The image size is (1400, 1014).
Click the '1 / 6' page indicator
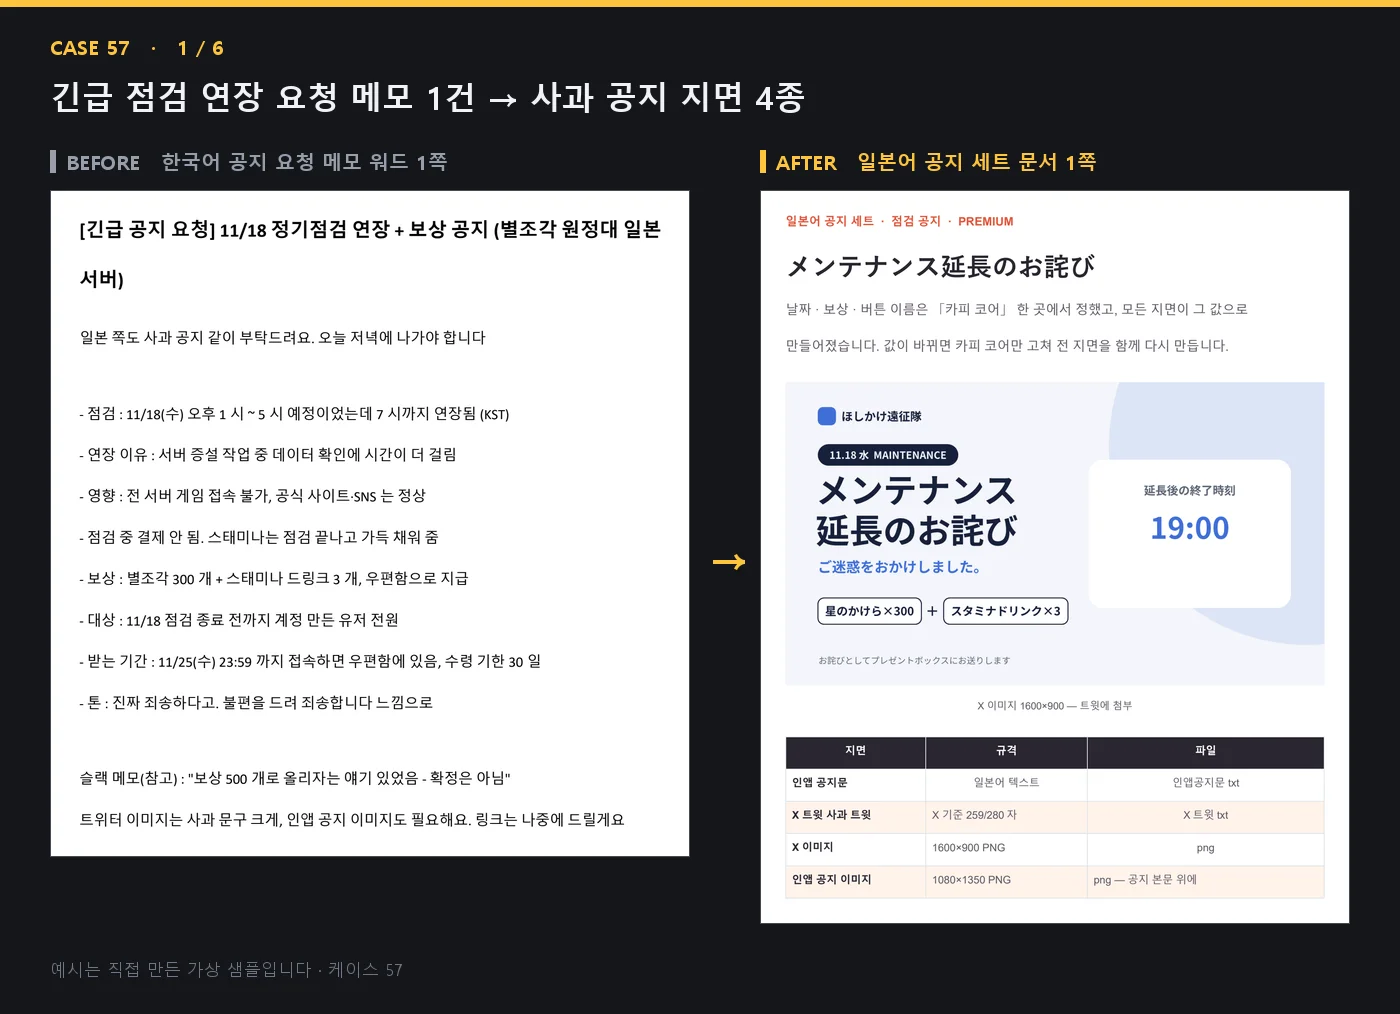pos(201,48)
